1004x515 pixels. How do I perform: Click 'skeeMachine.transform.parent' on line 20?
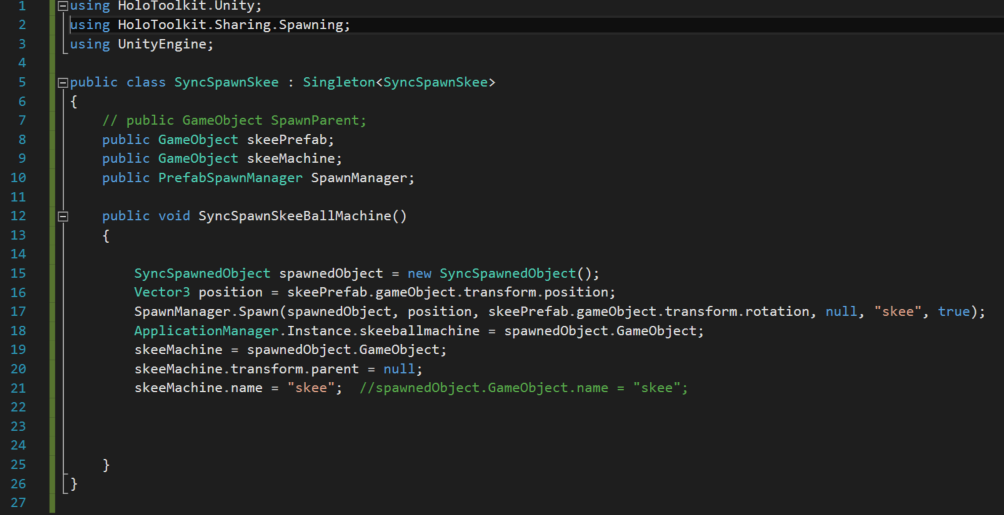247,369
